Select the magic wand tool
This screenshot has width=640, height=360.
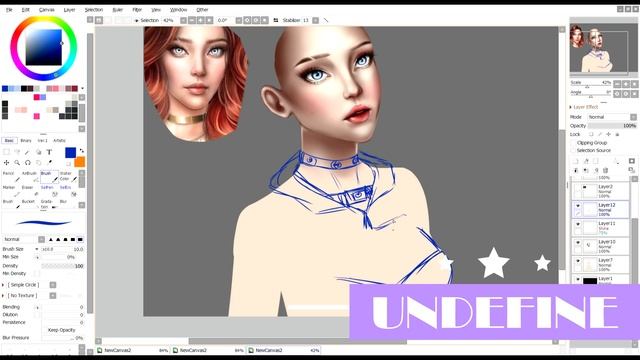[28, 152]
